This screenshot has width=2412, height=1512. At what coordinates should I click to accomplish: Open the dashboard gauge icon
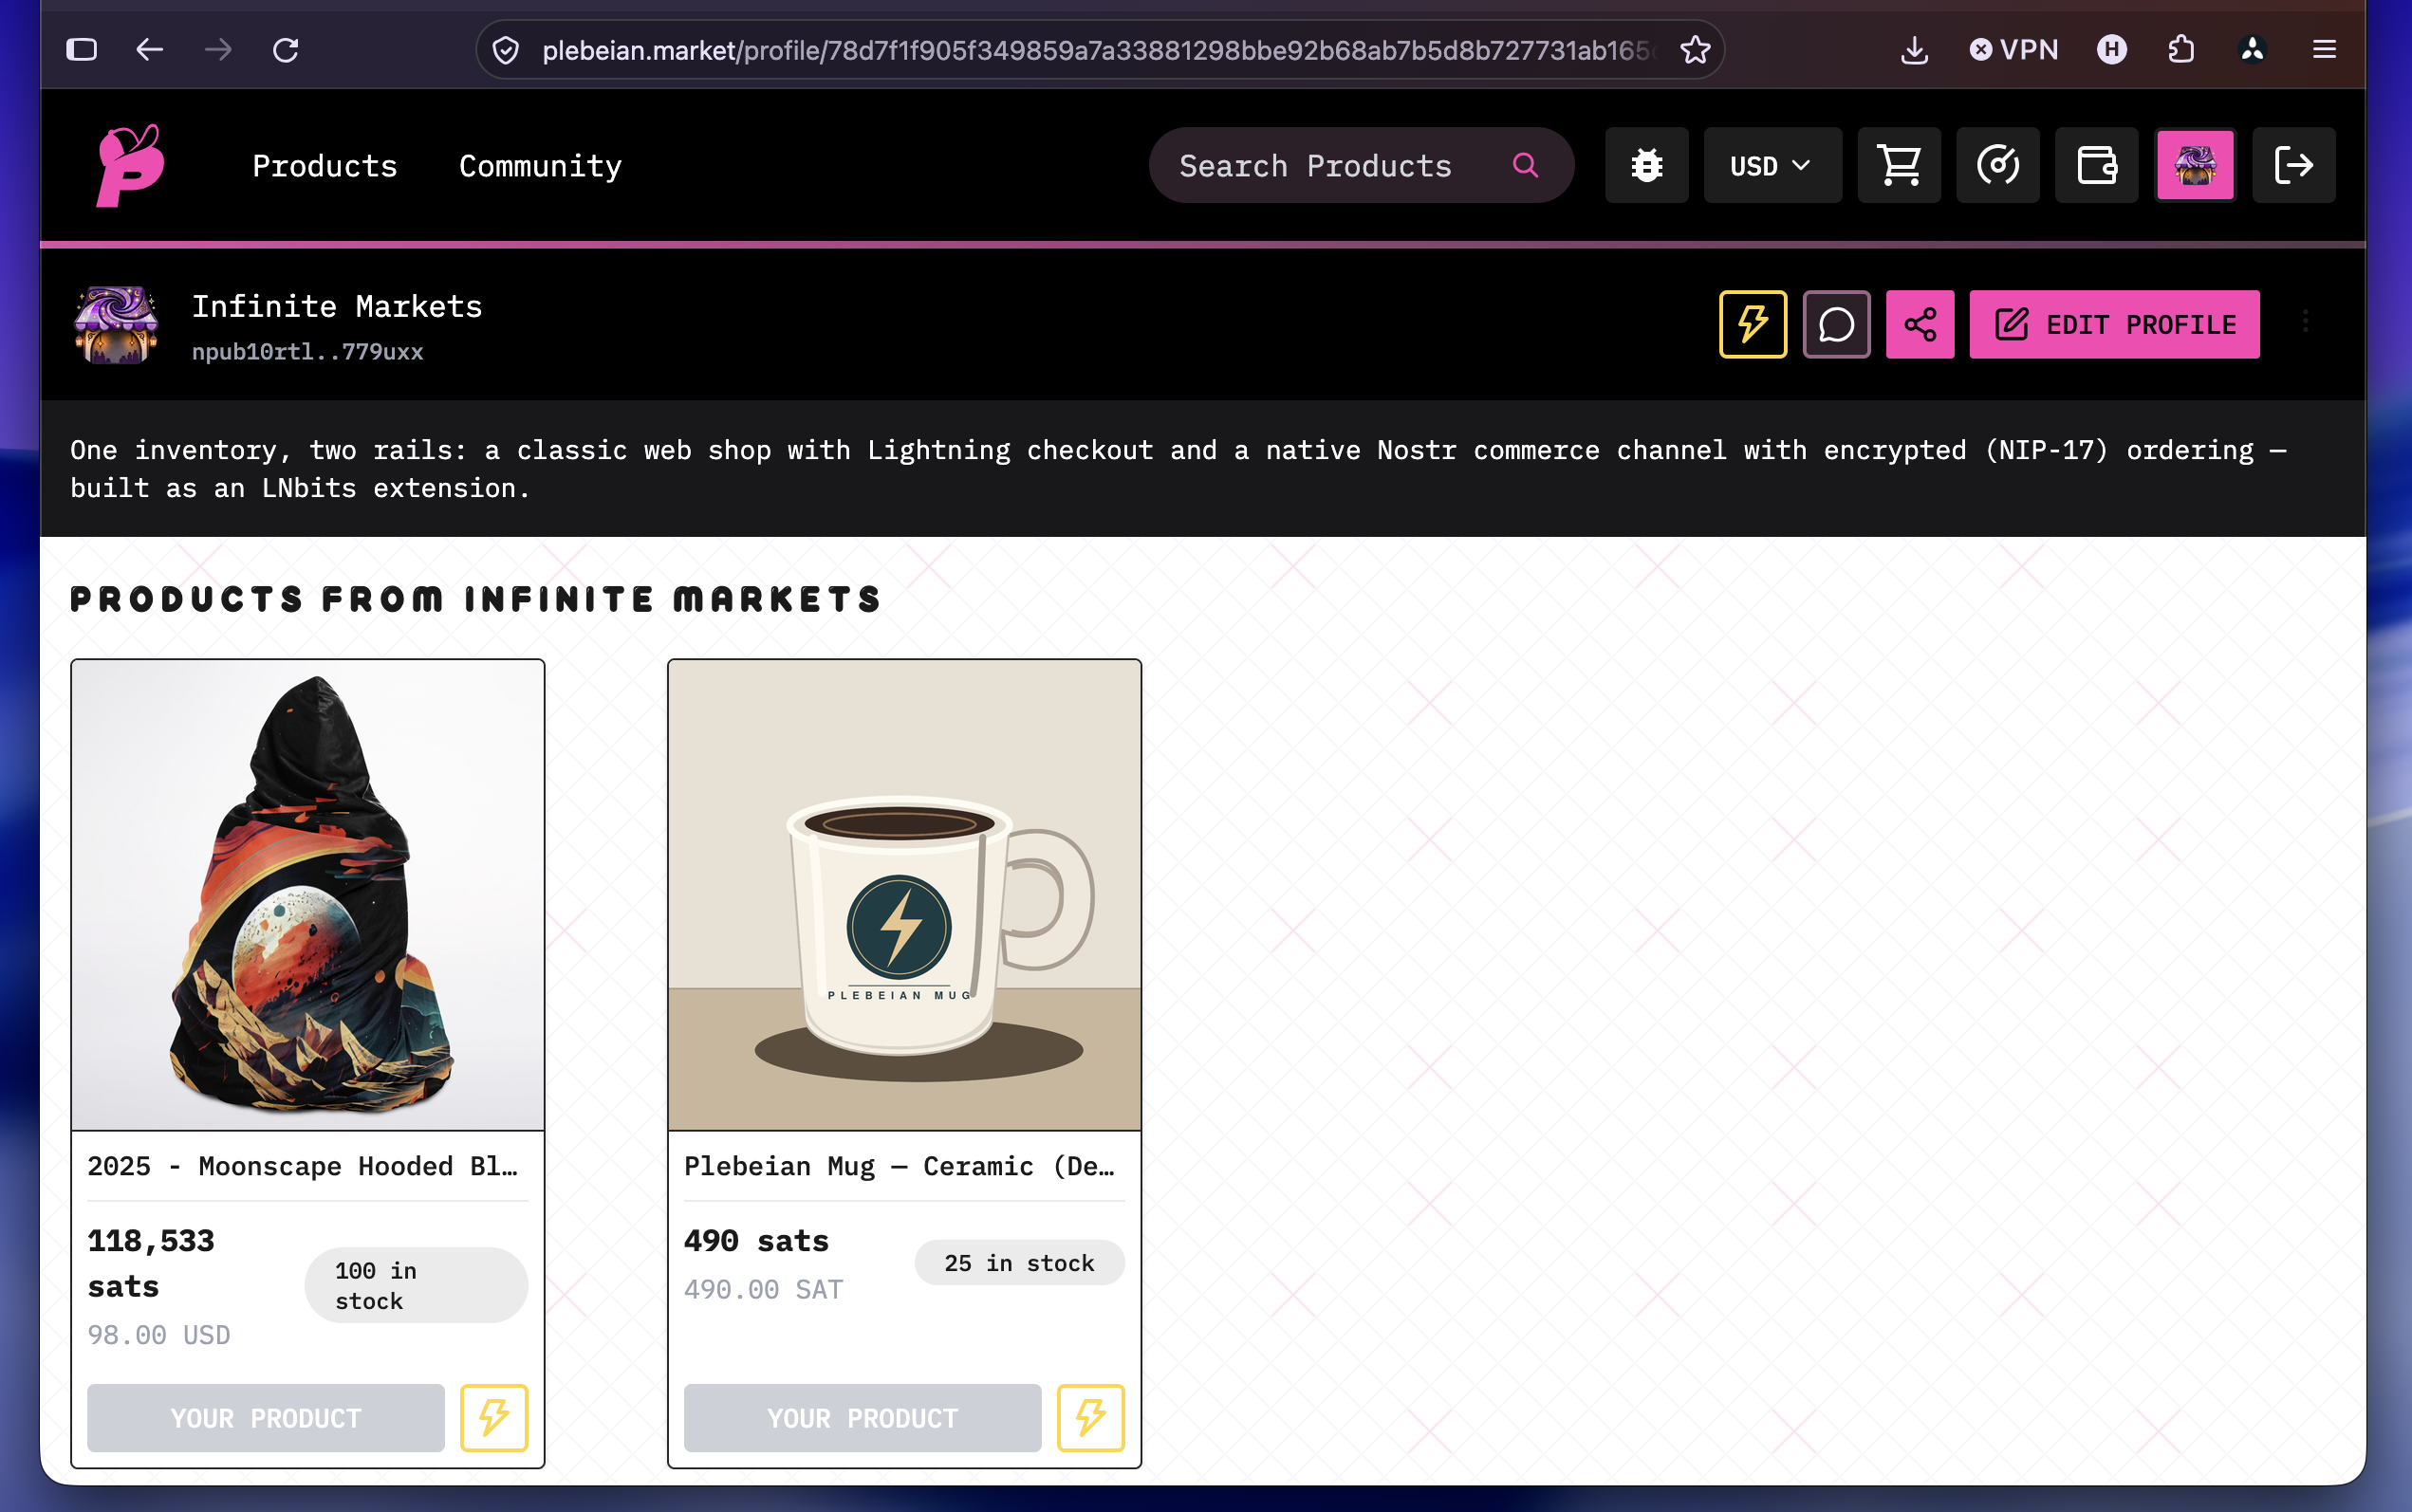(x=1998, y=165)
